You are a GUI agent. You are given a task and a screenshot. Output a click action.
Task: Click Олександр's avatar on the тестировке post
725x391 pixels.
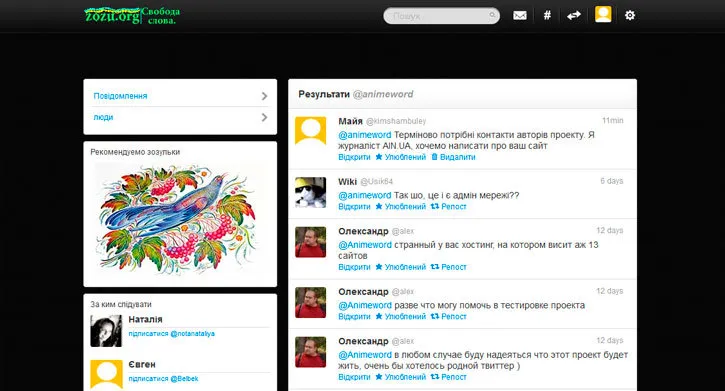point(311,302)
